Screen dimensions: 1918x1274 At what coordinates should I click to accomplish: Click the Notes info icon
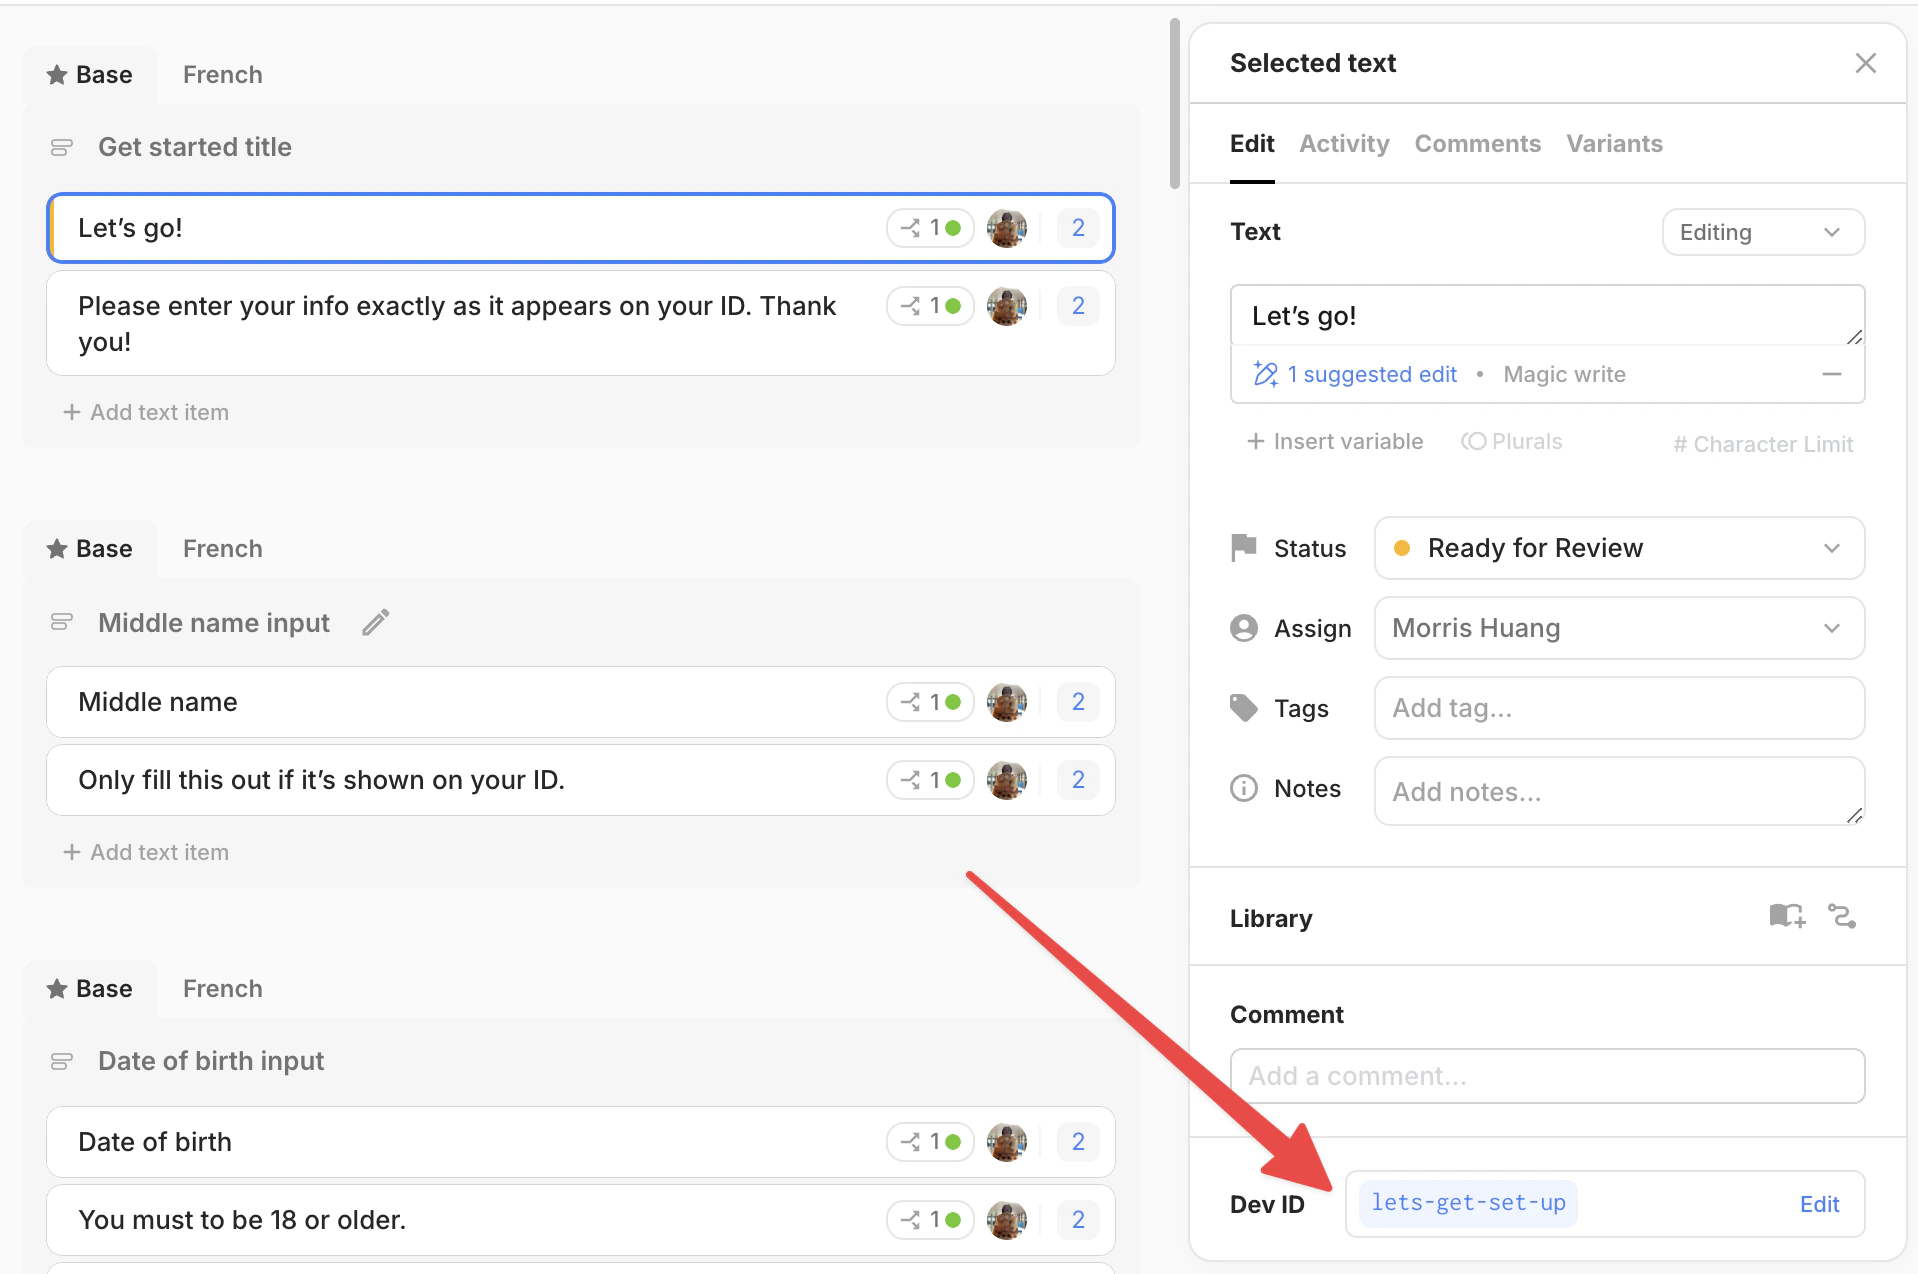[x=1244, y=788]
